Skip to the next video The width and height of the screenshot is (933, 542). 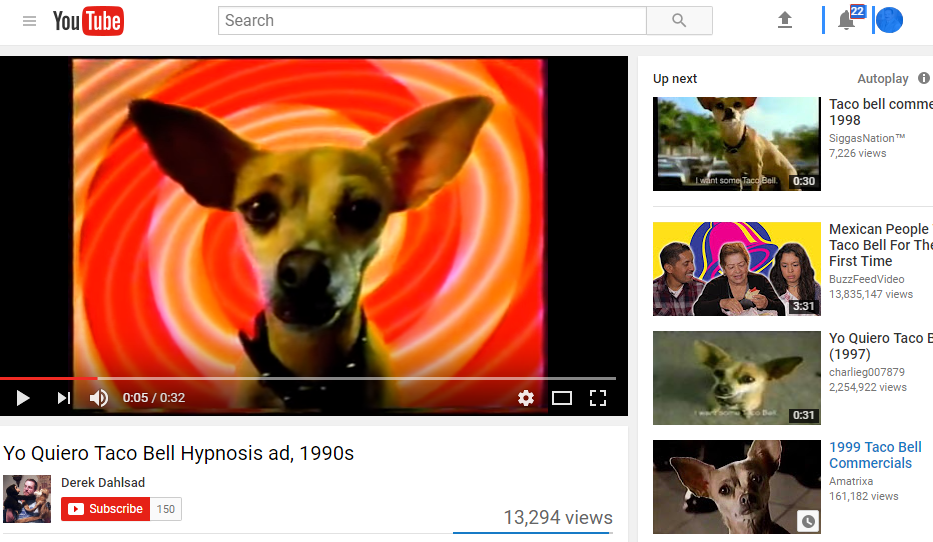(x=63, y=397)
